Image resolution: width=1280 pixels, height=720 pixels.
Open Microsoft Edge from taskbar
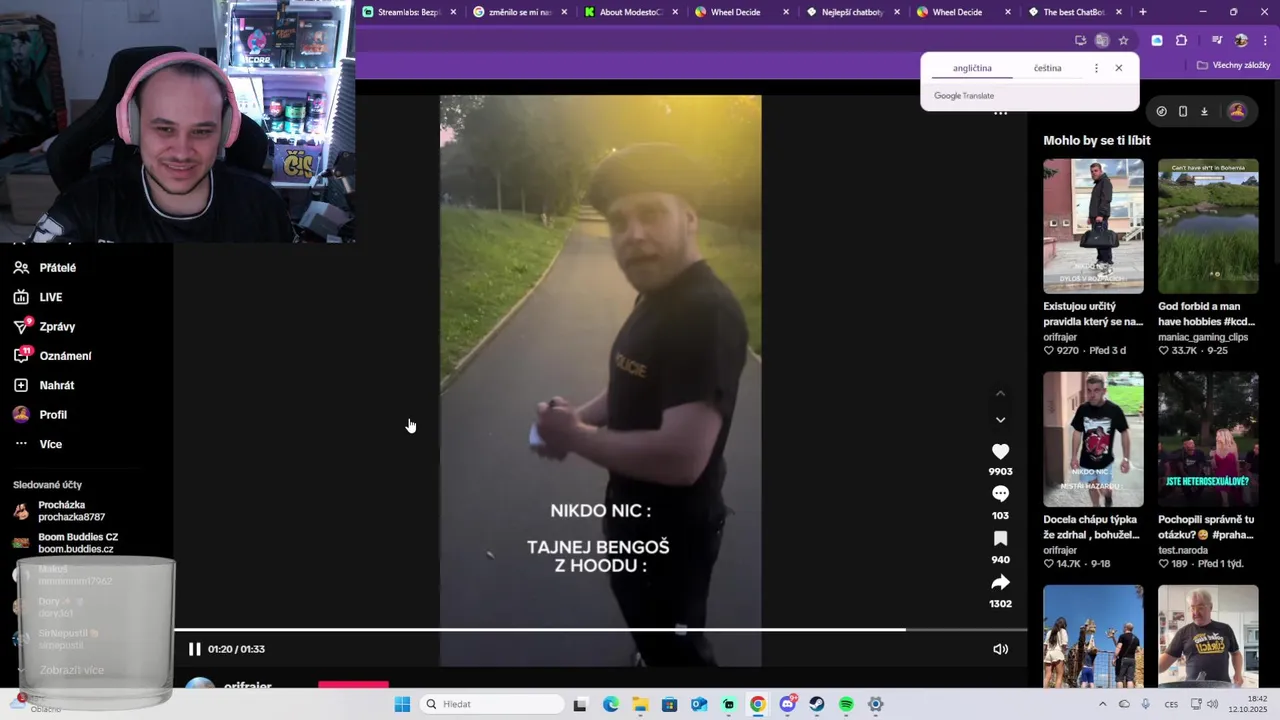611,704
